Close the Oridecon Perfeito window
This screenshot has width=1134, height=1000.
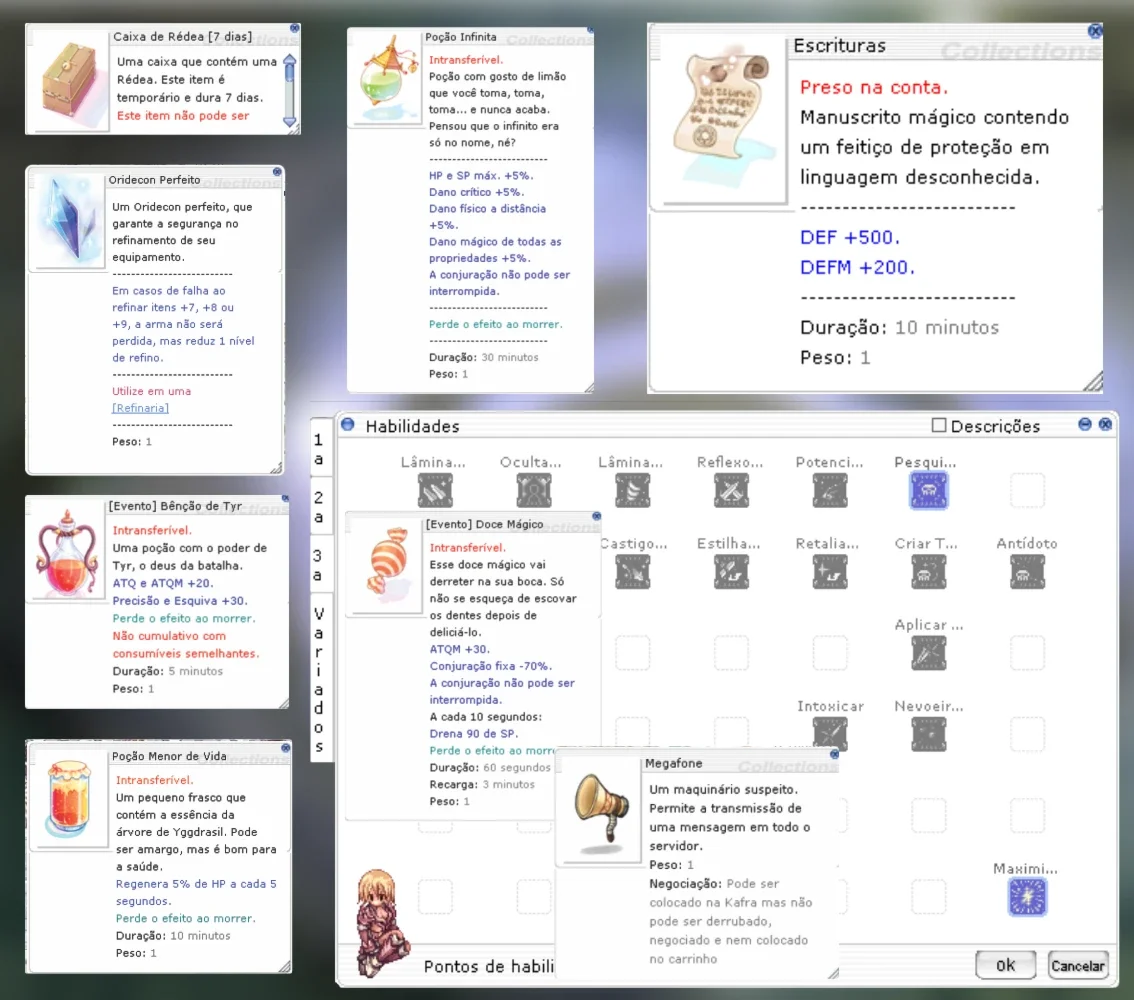click(277, 172)
